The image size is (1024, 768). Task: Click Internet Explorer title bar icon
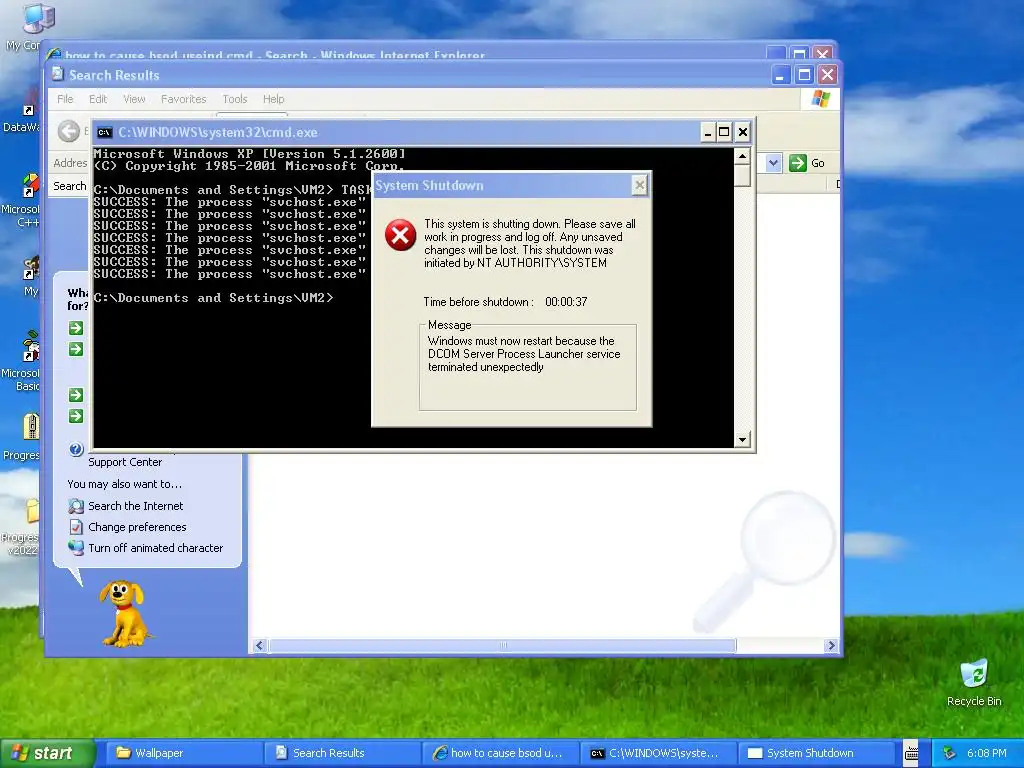(54, 55)
